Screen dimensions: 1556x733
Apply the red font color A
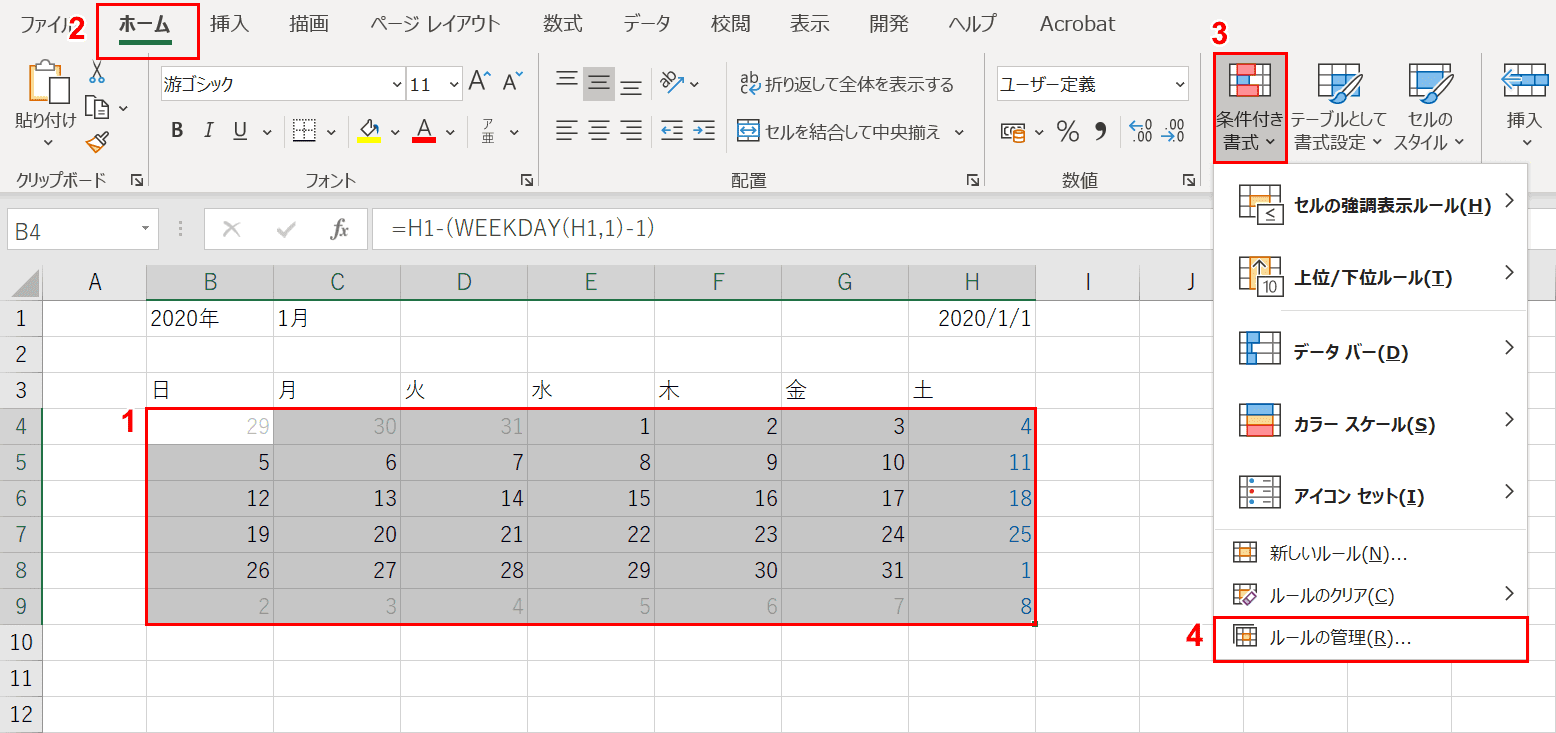(424, 131)
